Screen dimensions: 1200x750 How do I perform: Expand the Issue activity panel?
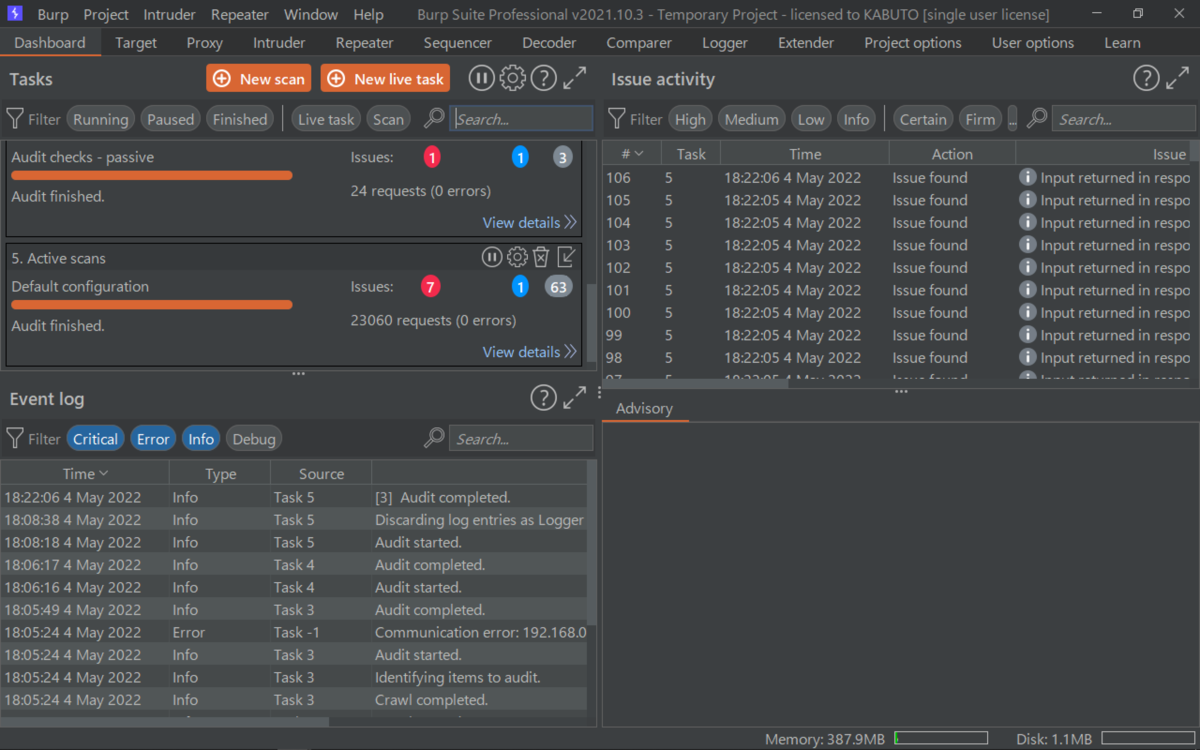pyautogui.click(x=1178, y=79)
